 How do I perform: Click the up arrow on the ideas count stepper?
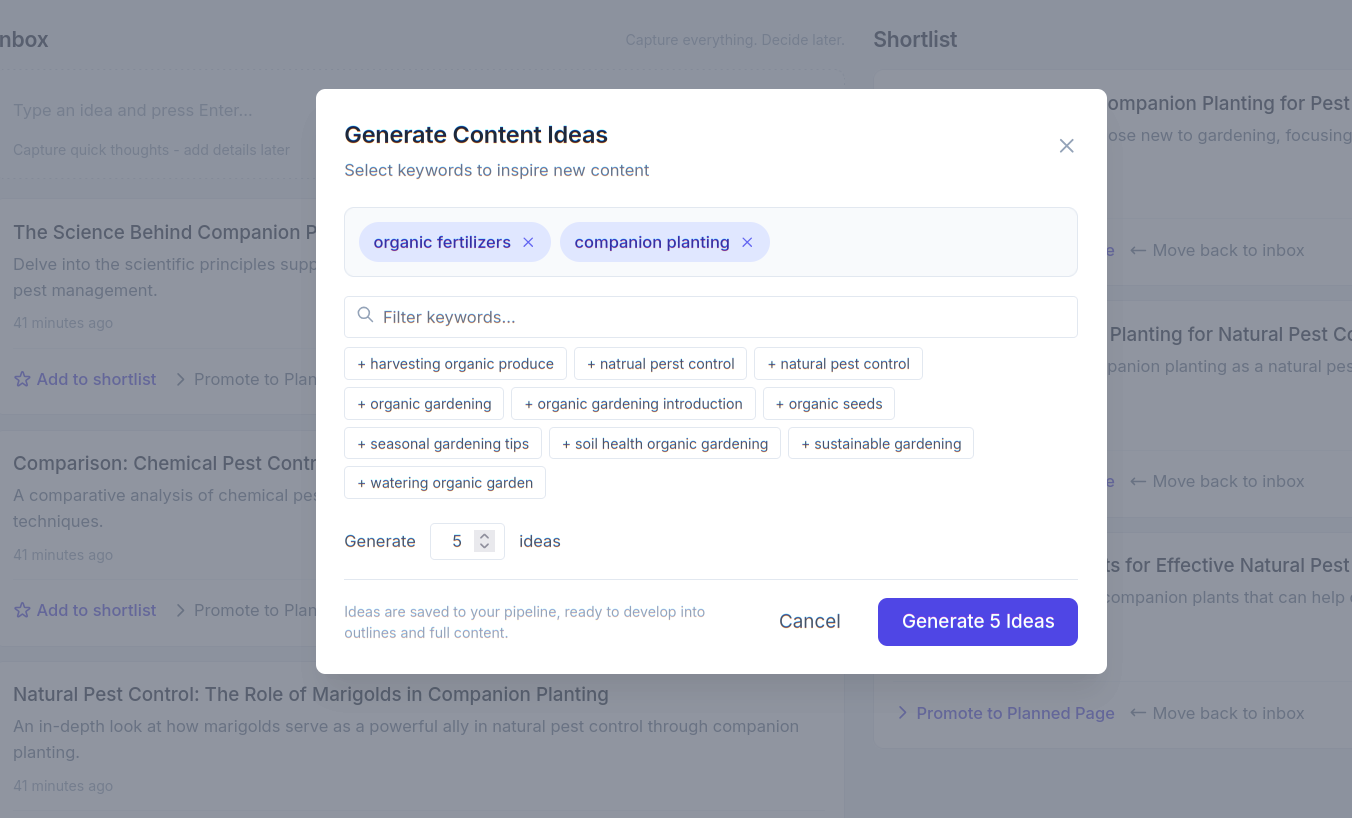(x=483, y=534)
